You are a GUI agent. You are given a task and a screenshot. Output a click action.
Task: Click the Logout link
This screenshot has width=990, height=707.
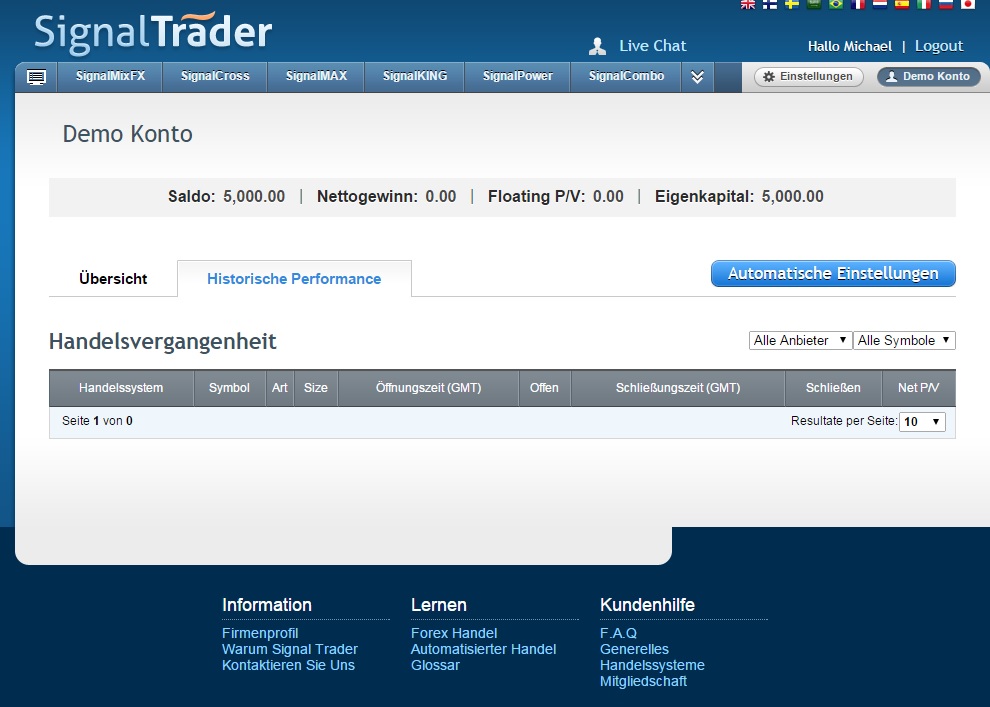[938, 46]
